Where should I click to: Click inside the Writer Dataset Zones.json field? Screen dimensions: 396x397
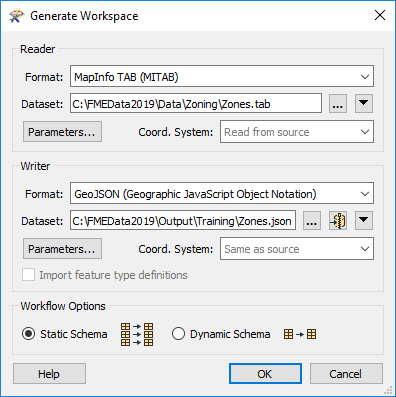[x=183, y=220]
